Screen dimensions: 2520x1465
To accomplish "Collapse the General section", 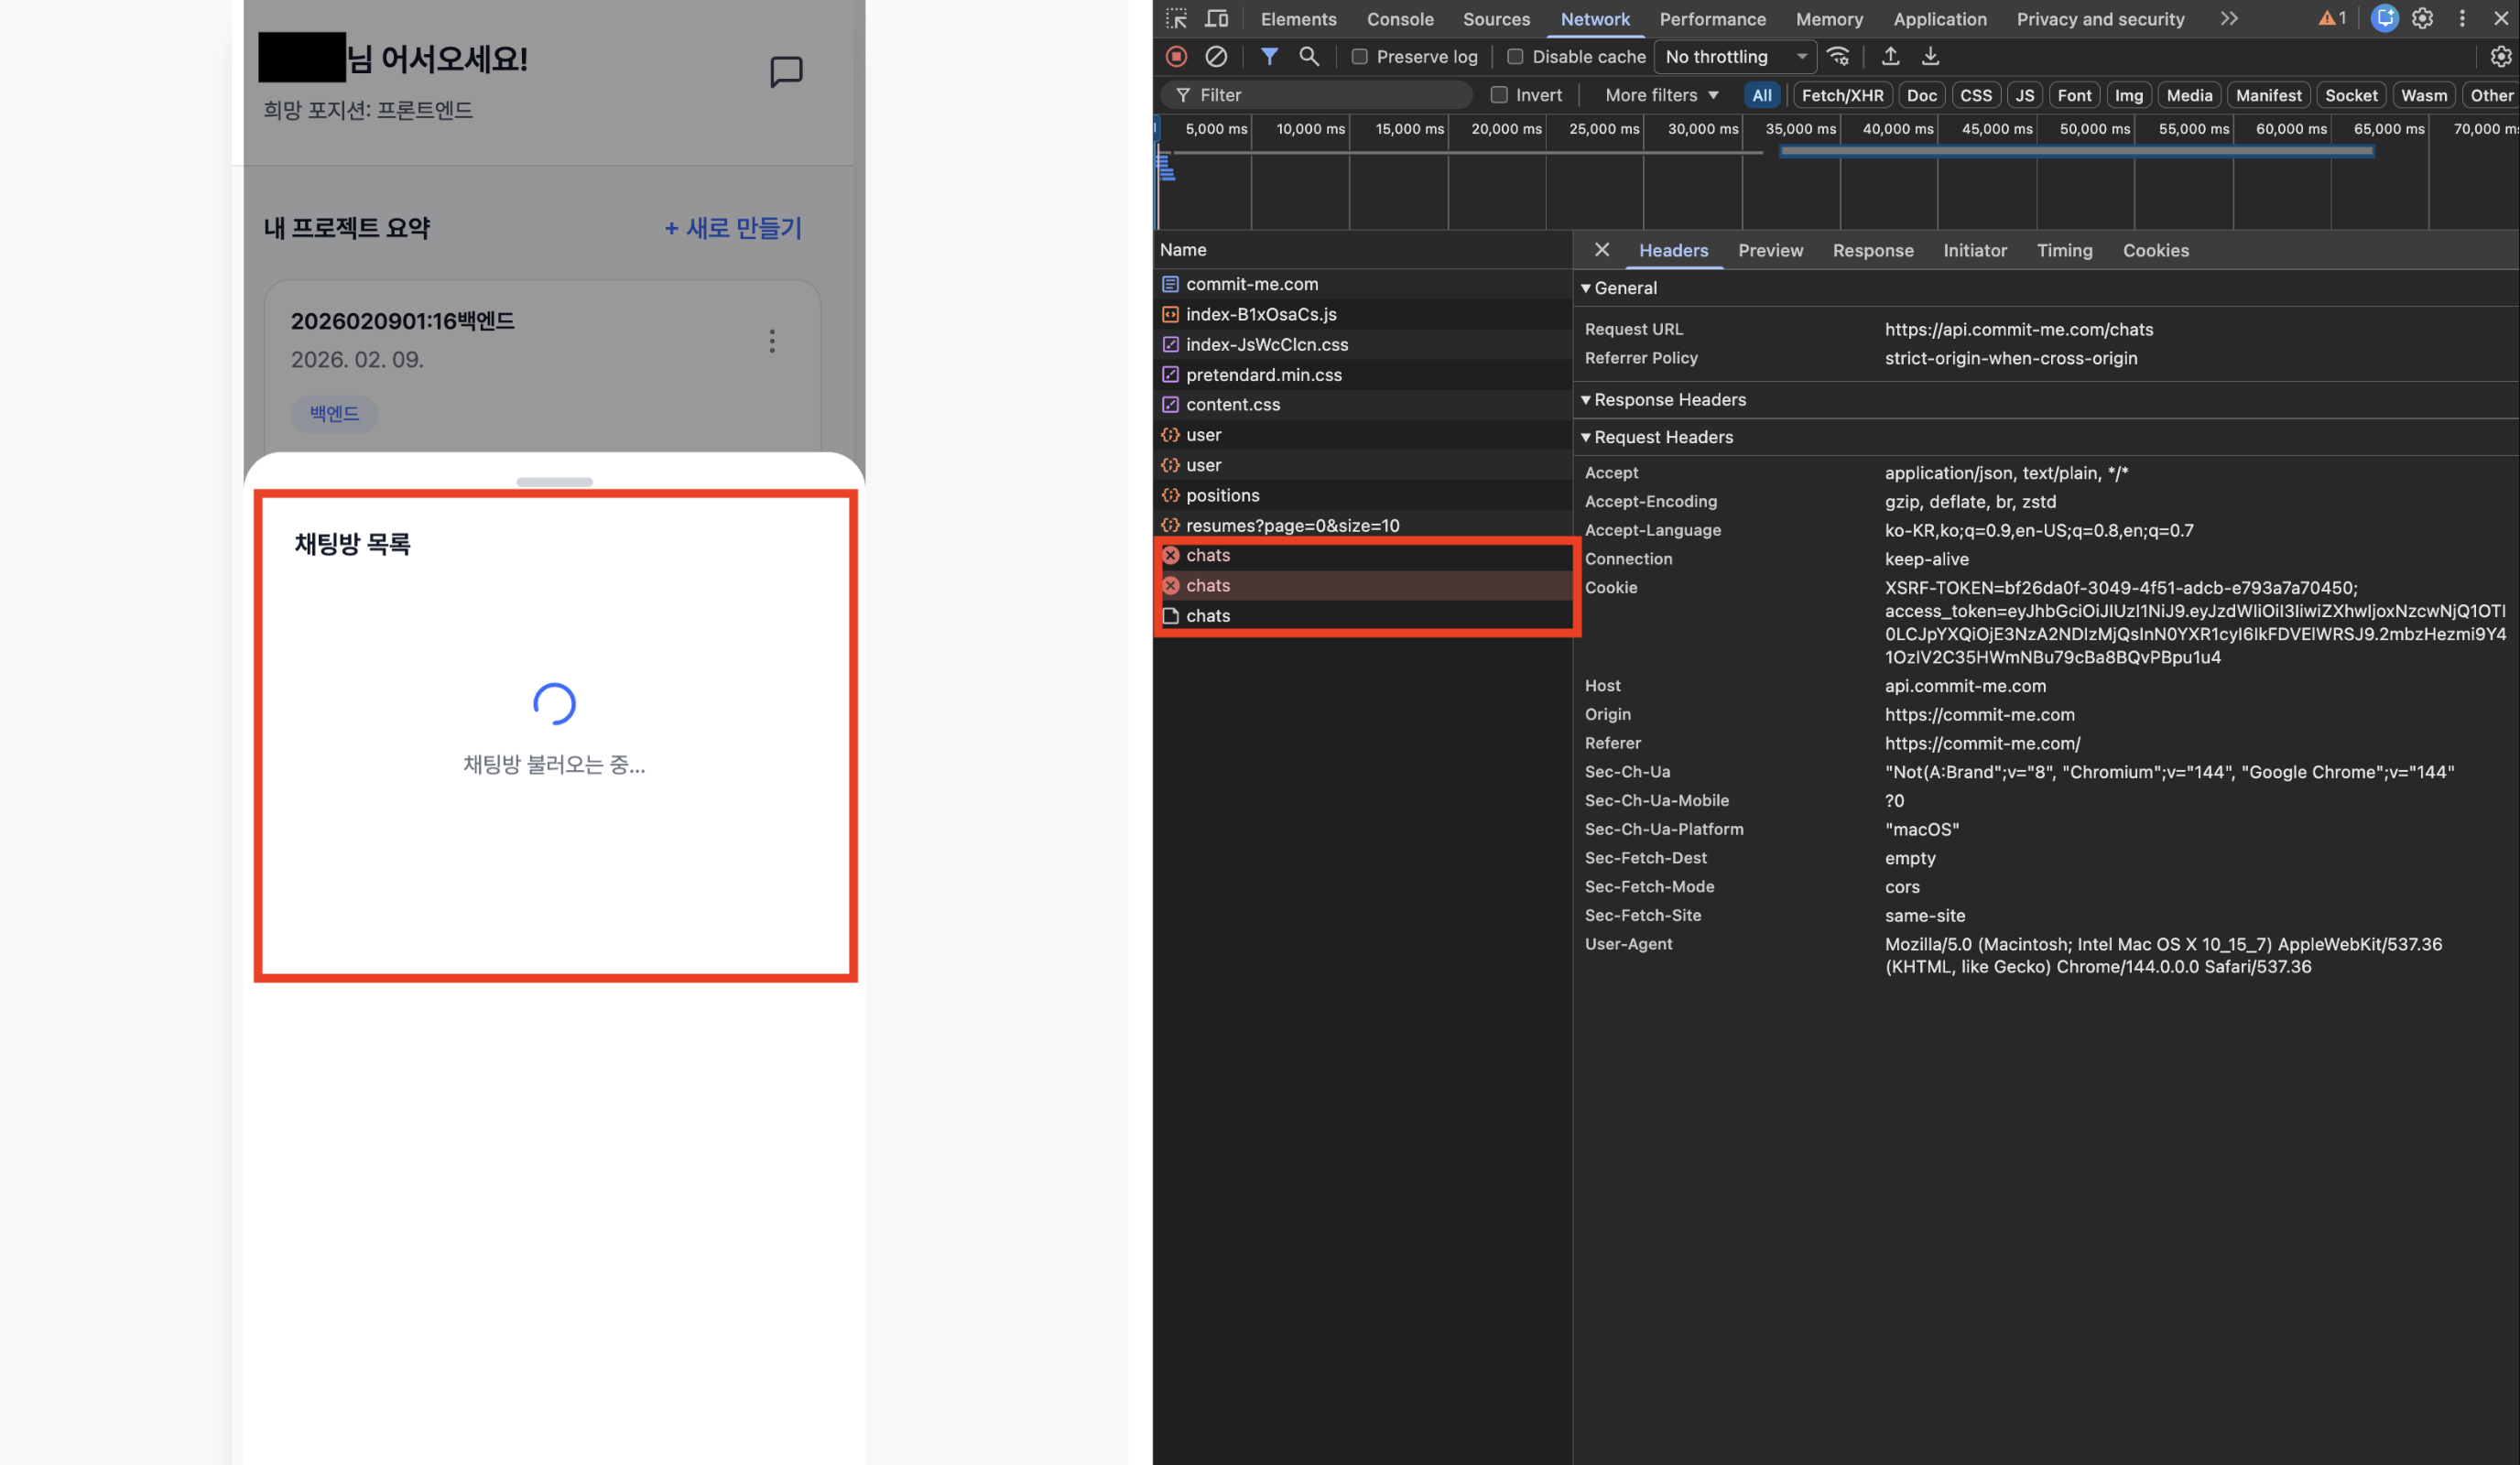I will coord(1620,288).
